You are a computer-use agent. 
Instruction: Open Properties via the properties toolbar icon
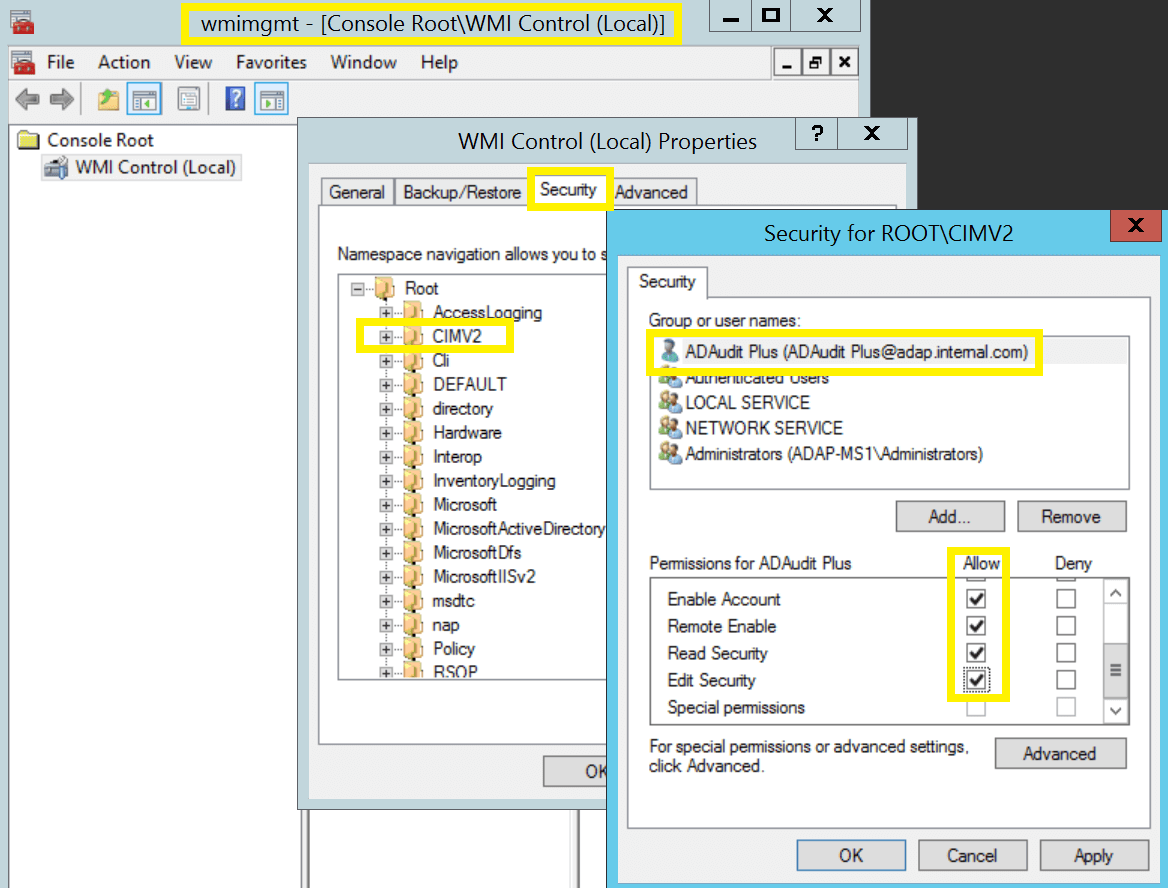tap(189, 98)
